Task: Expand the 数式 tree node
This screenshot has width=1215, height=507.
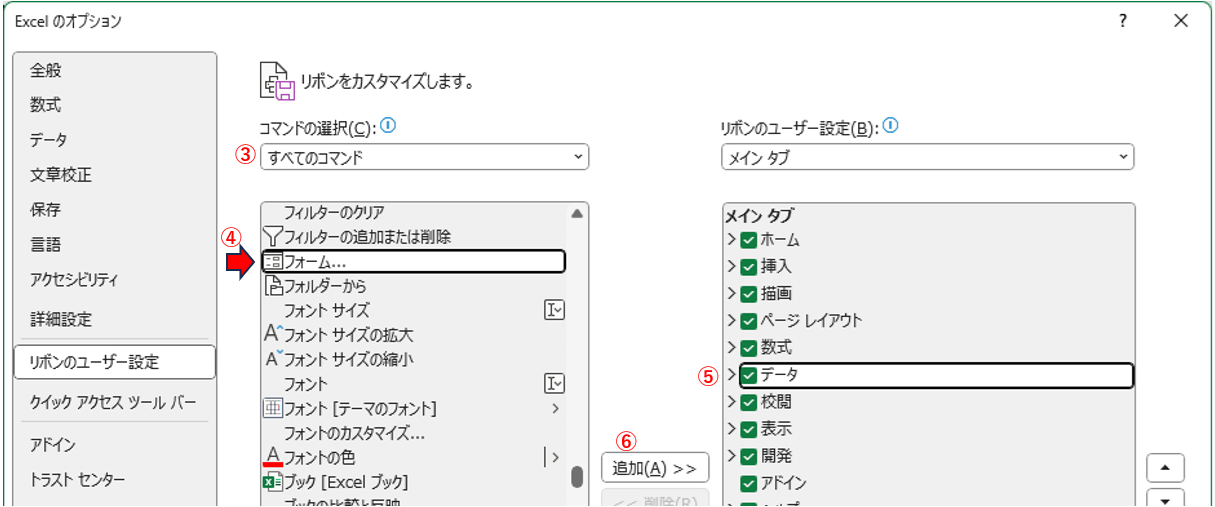Action: 732,348
